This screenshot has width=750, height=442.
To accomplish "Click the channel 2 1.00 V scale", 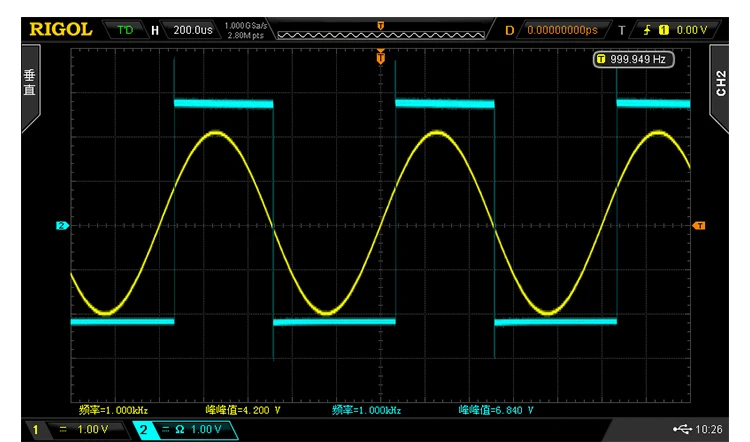I will point(206,430).
